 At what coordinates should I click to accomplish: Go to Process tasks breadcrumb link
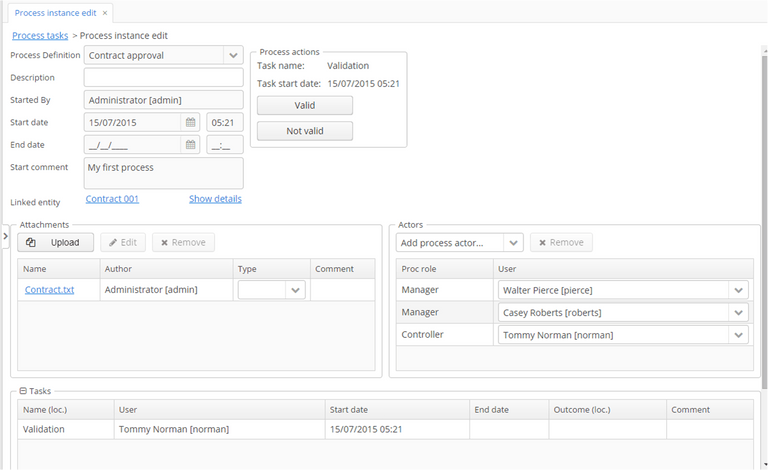40,36
